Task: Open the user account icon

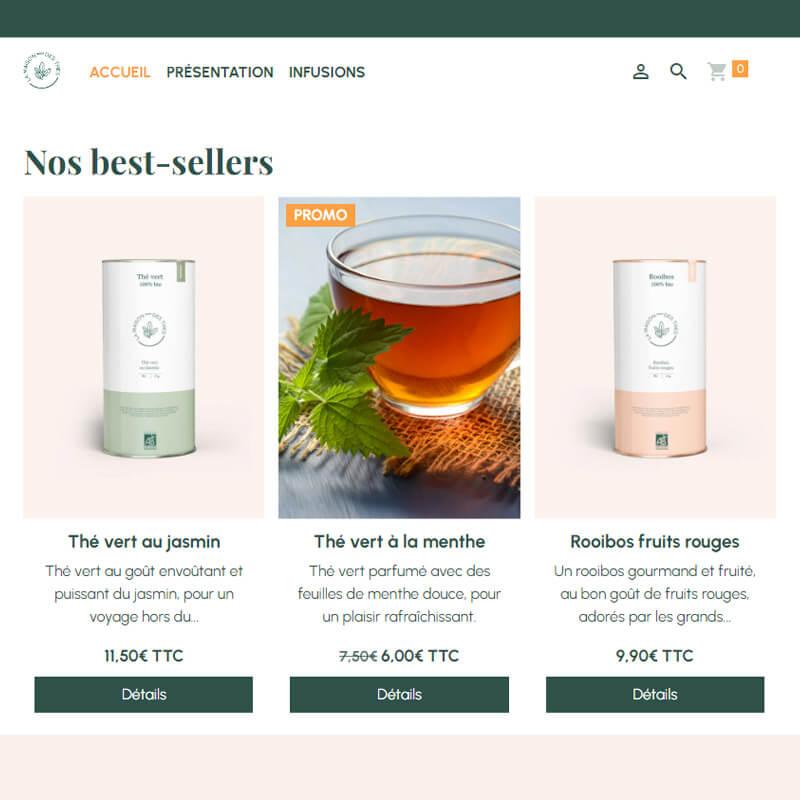Action: 641,71
